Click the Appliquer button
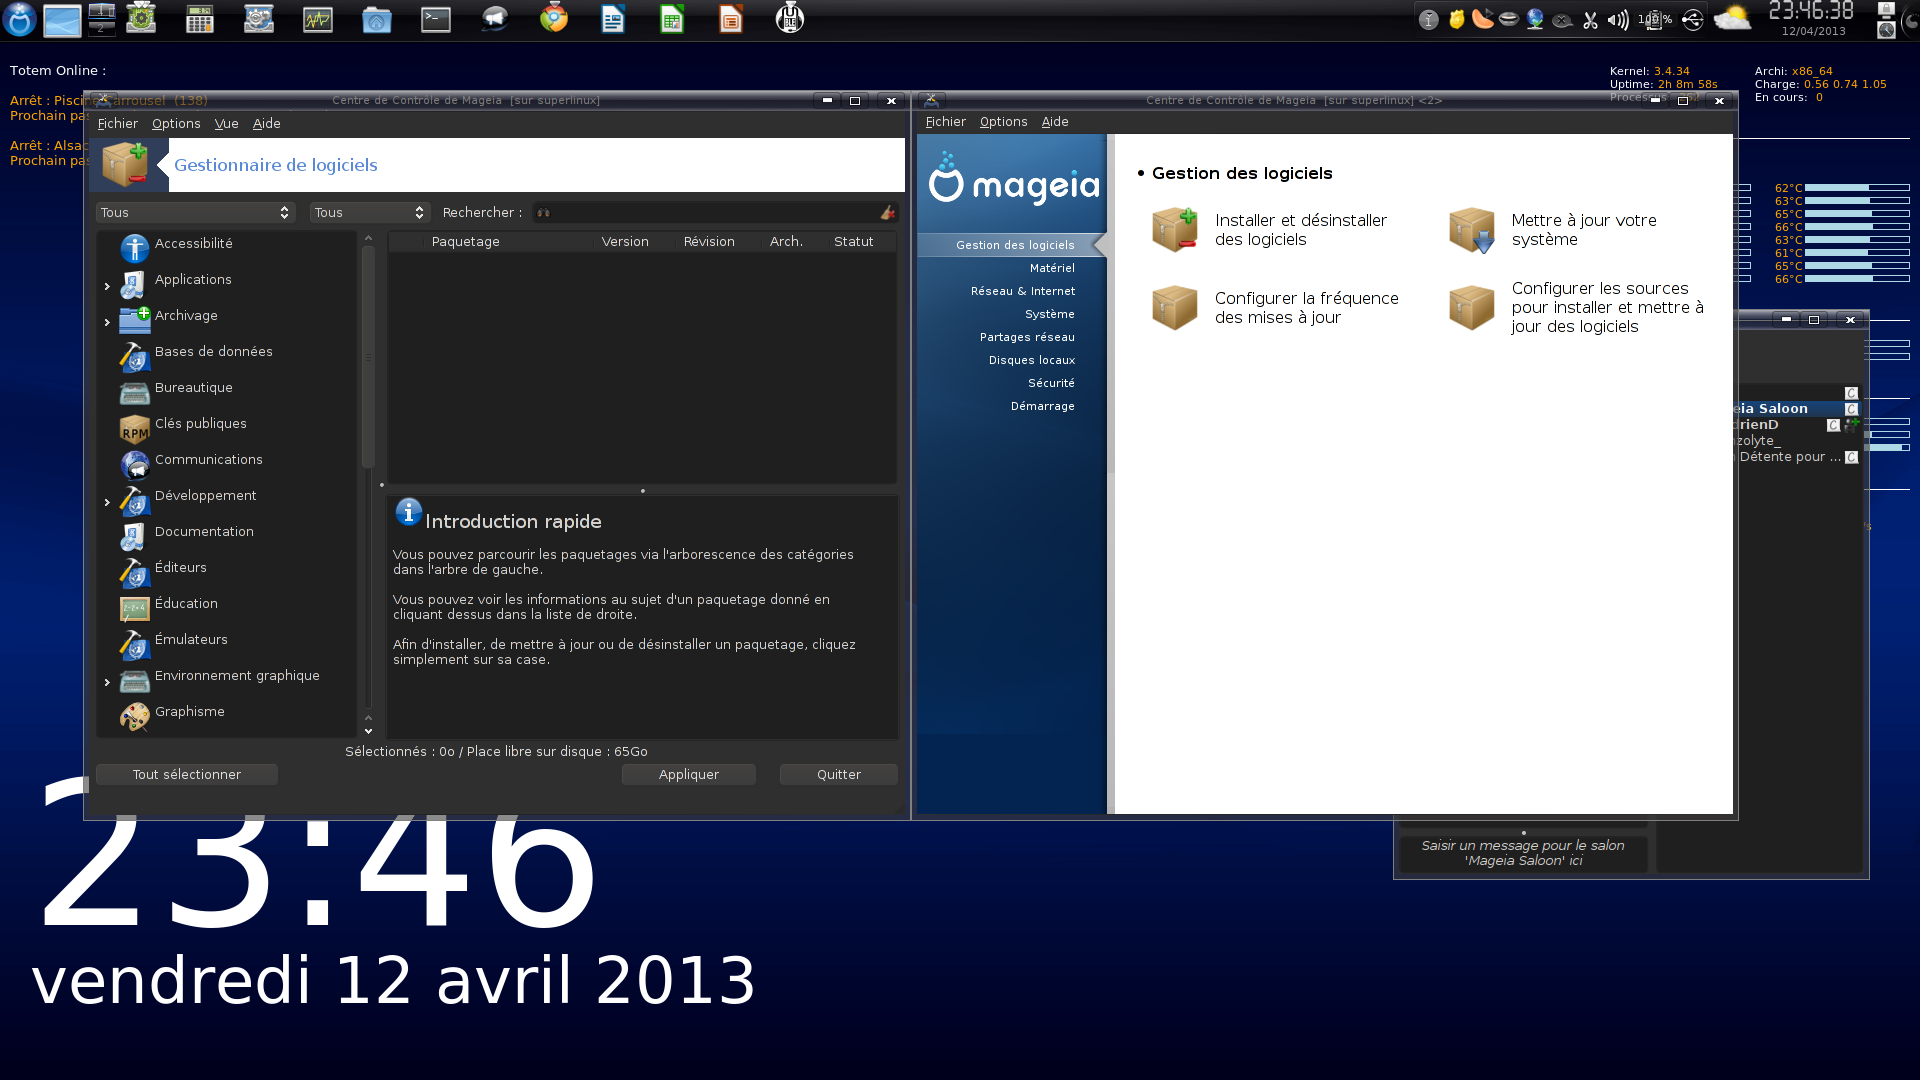This screenshot has width=1920, height=1080. coord(688,775)
